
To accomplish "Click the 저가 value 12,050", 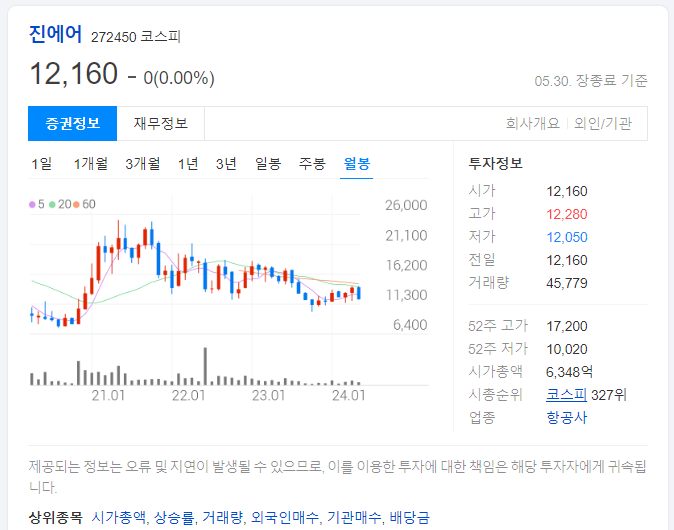I will (x=567, y=237).
